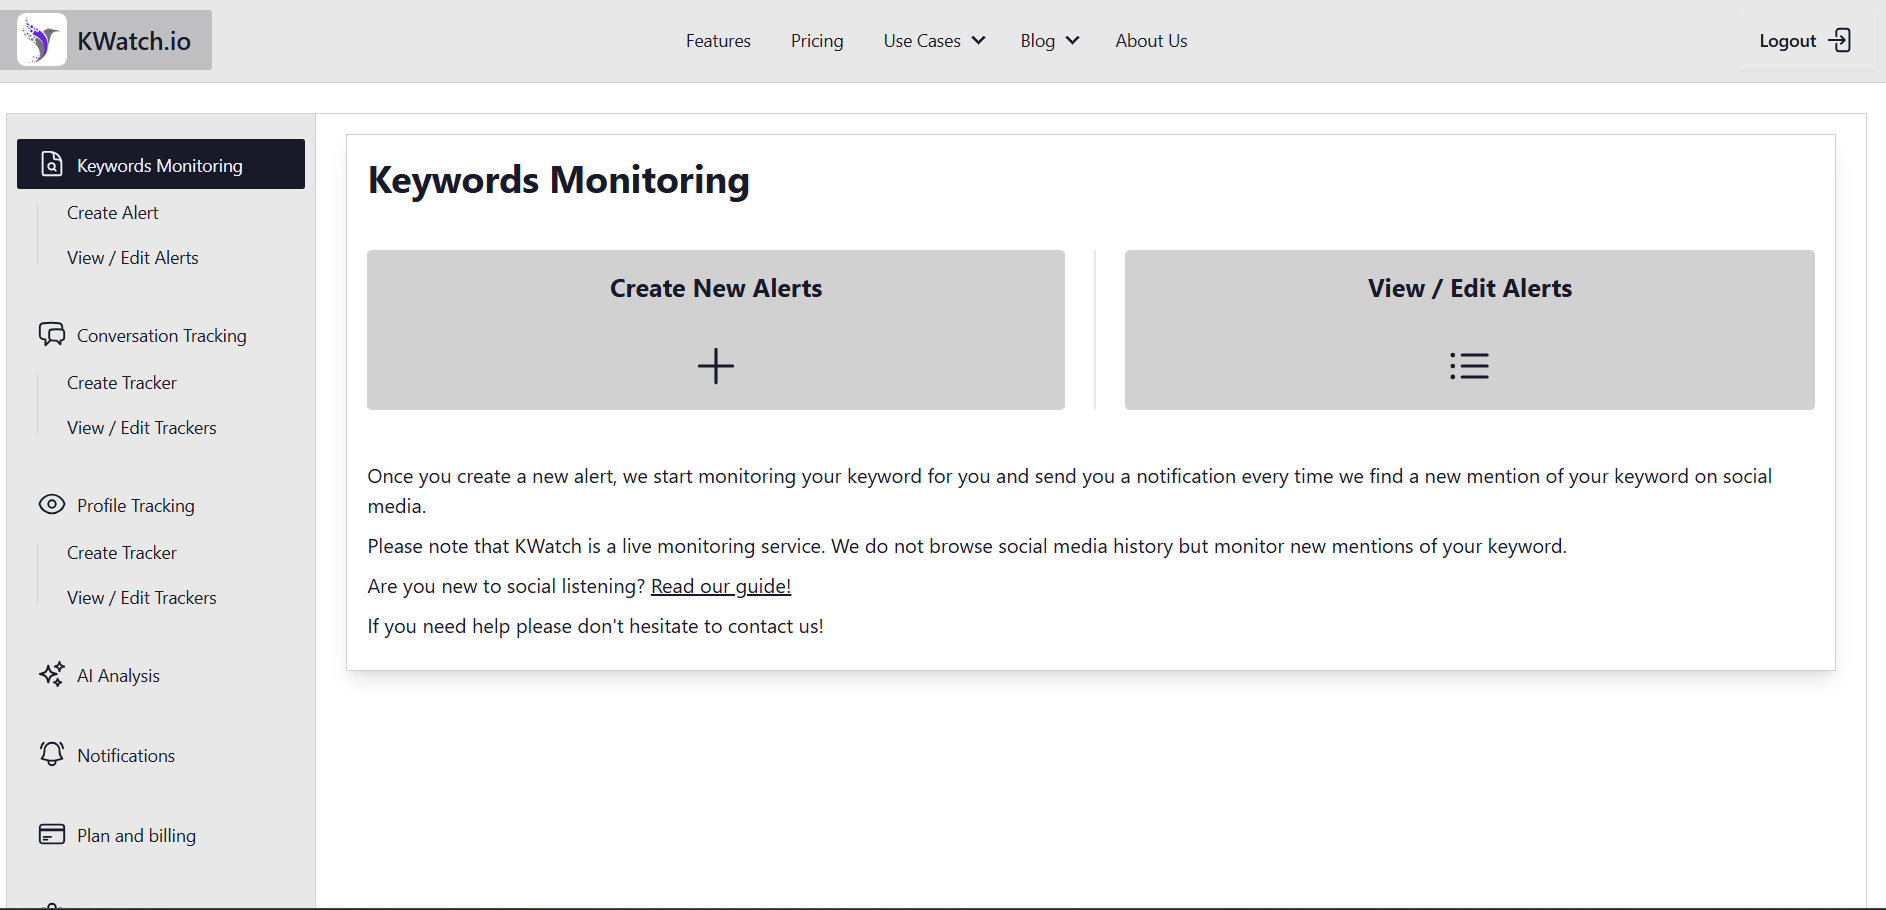Open Create Alert in the sidebar
The width and height of the screenshot is (1886, 910).
click(113, 212)
